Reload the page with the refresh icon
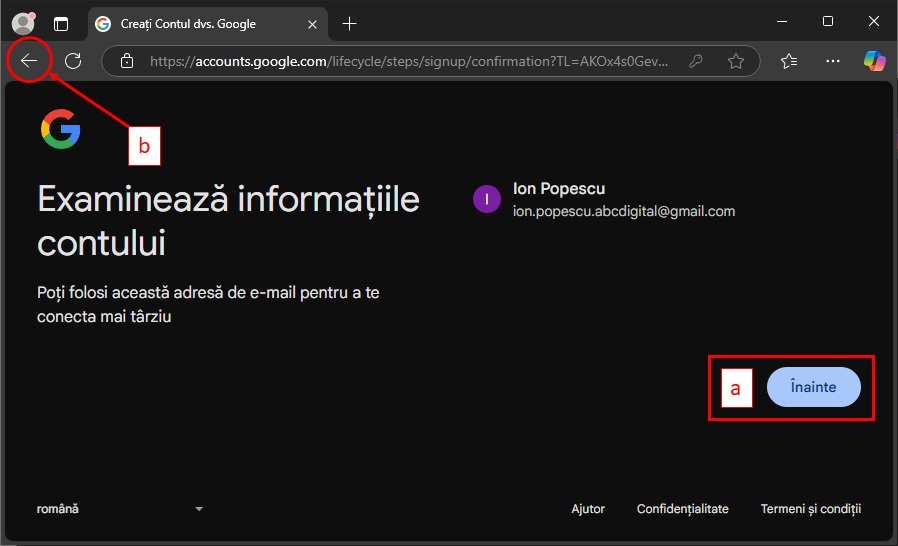Viewport: 898px width, 546px height. tap(73, 61)
